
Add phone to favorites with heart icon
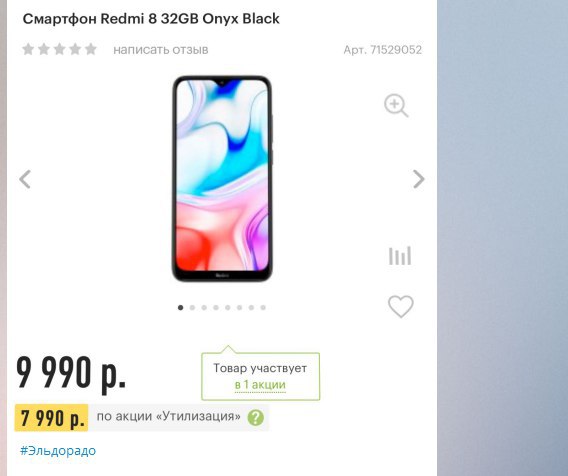(401, 306)
